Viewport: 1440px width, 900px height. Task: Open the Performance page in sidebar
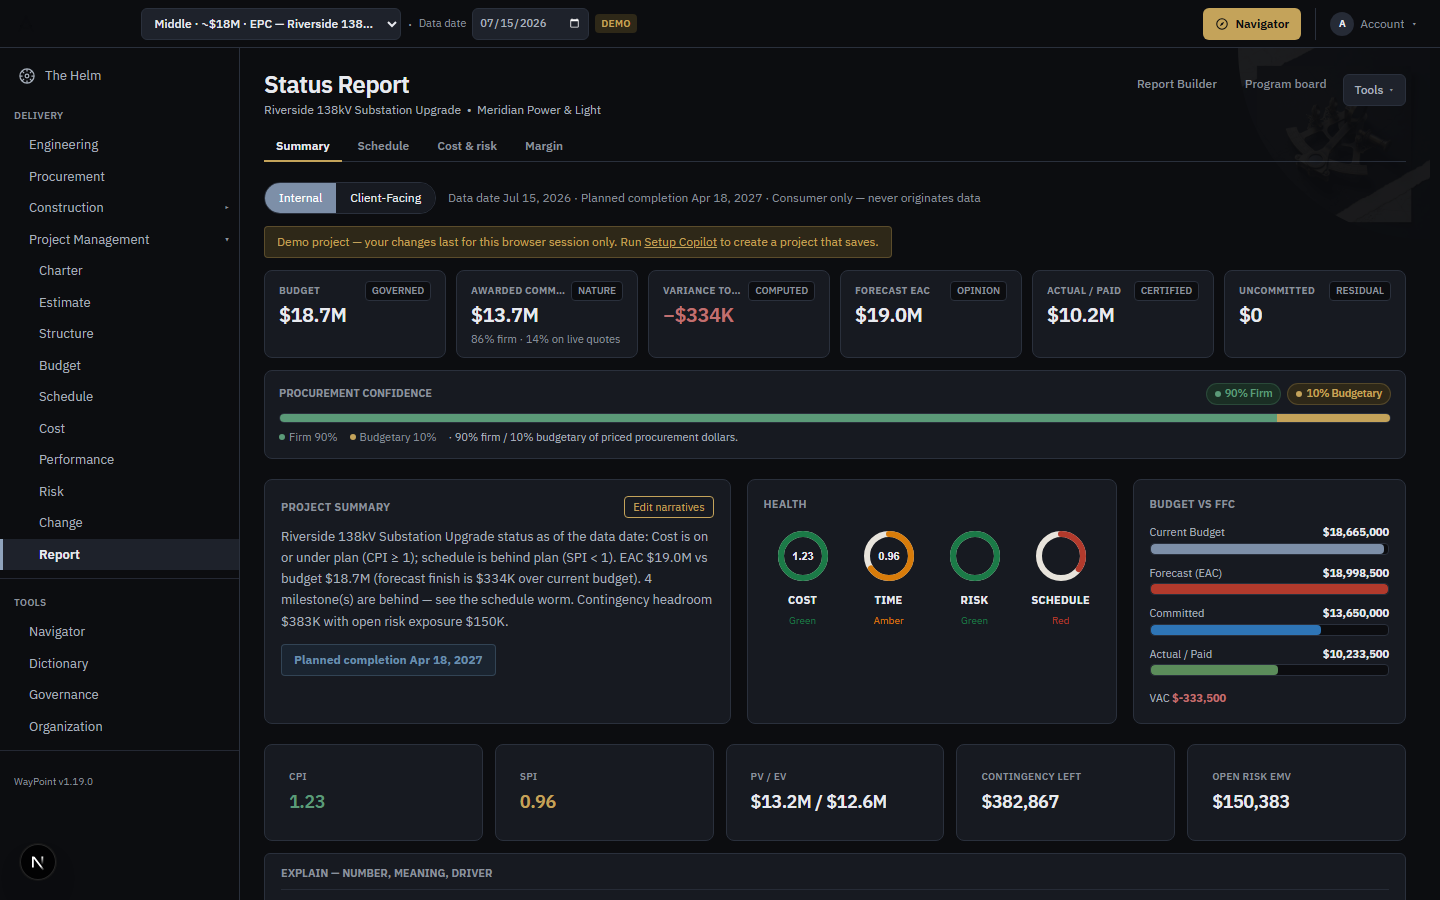[x=77, y=460]
